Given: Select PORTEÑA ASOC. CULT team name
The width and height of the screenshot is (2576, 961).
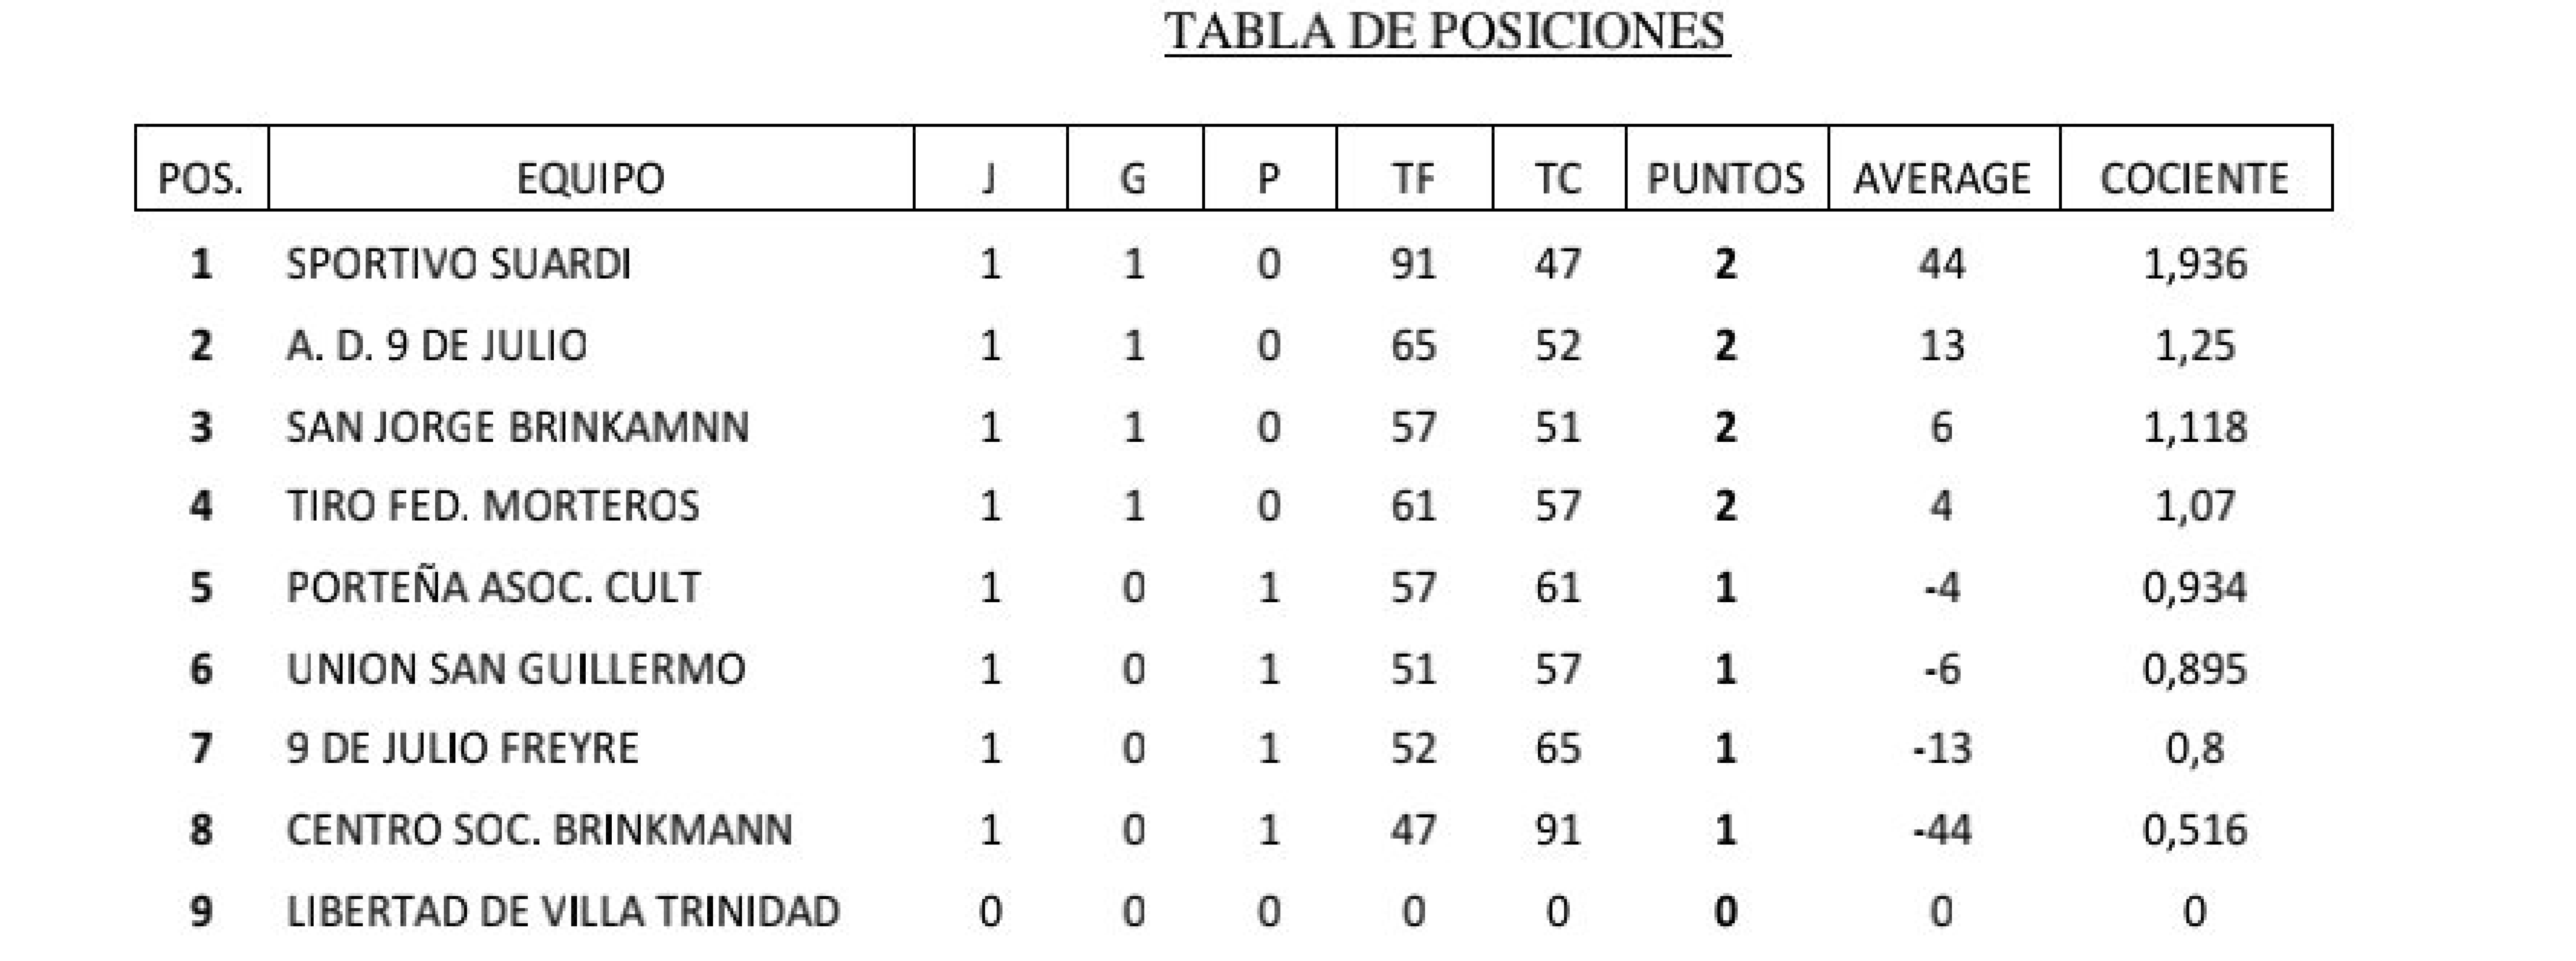Looking at the screenshot, I should [493, 587].
